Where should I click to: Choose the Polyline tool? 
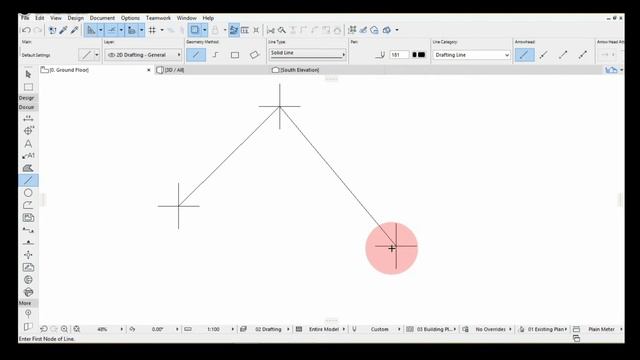28,205
